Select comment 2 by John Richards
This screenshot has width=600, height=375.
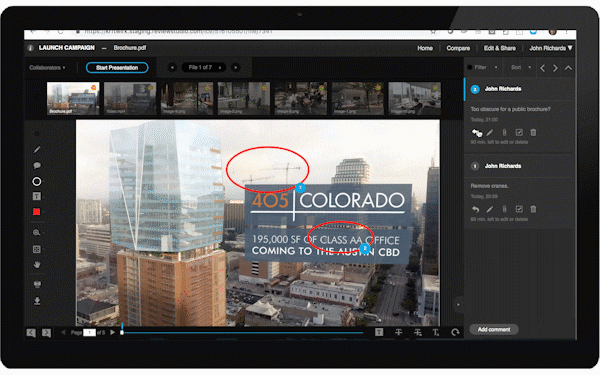click(519, 89)
